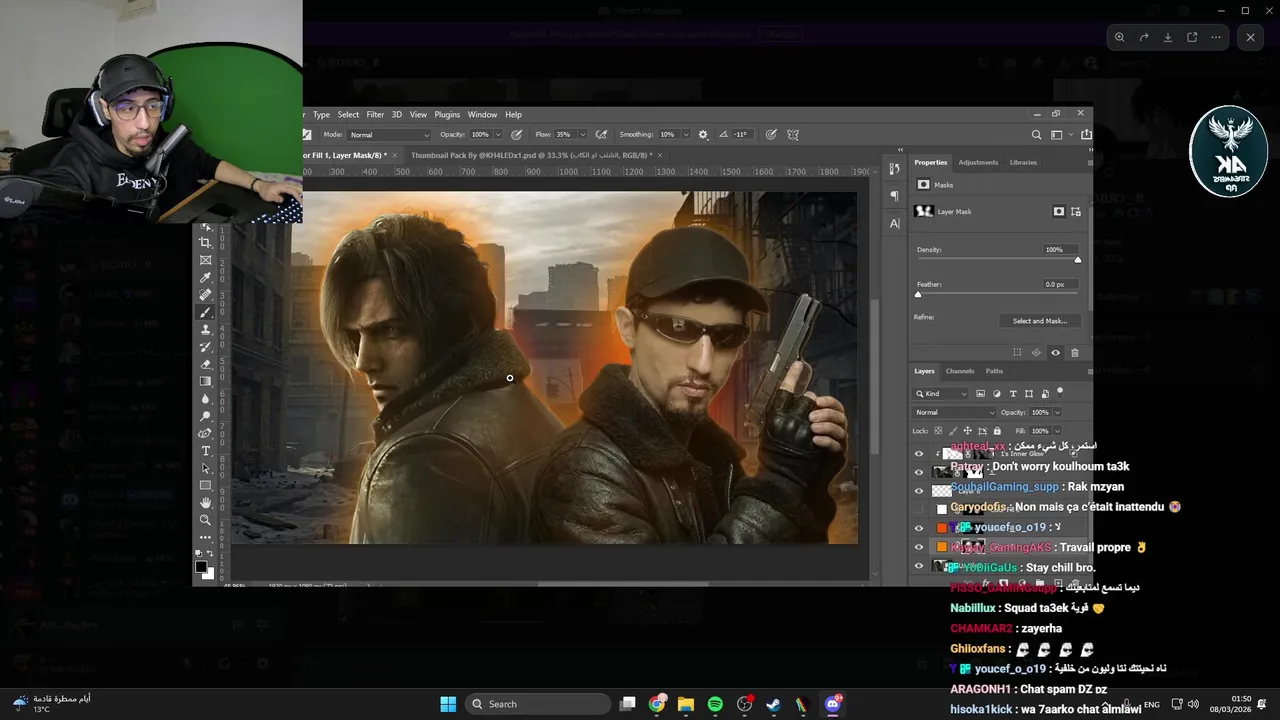Expand the Flow dropdown arrow
This screenshot has height=720, width=1280.
[582, 134]
